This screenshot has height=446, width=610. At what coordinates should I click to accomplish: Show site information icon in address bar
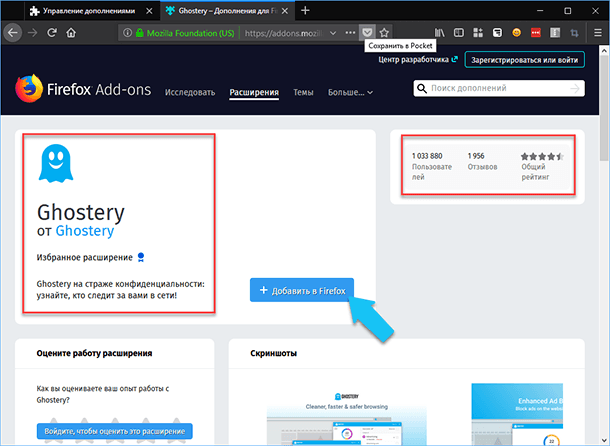tap(127, 33)
